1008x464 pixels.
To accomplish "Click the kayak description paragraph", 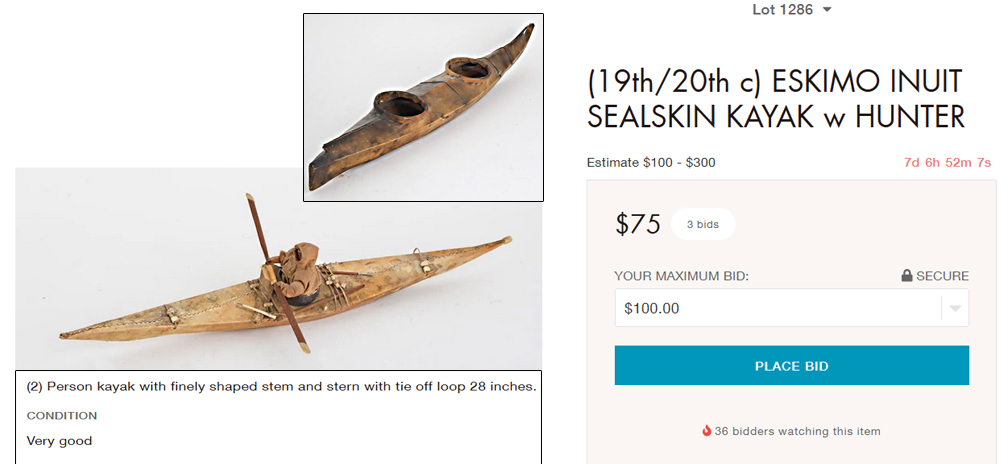I will 282,386.
